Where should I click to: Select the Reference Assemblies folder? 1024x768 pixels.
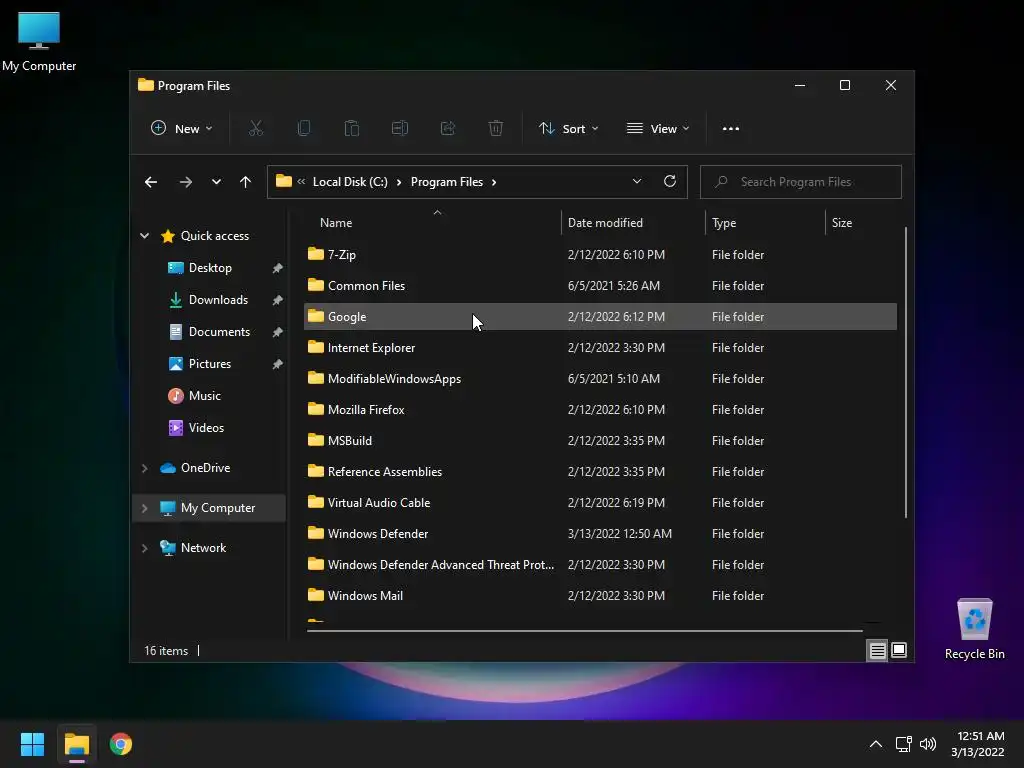coord(600,472)
